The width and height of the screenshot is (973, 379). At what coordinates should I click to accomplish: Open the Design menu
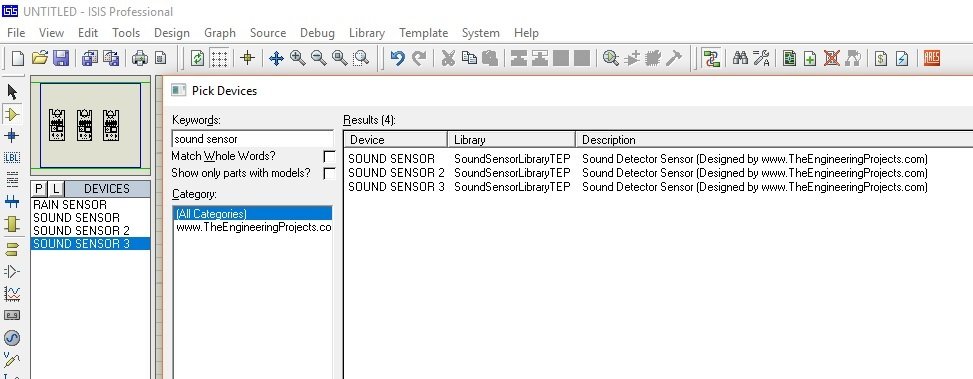coord(172,33)
